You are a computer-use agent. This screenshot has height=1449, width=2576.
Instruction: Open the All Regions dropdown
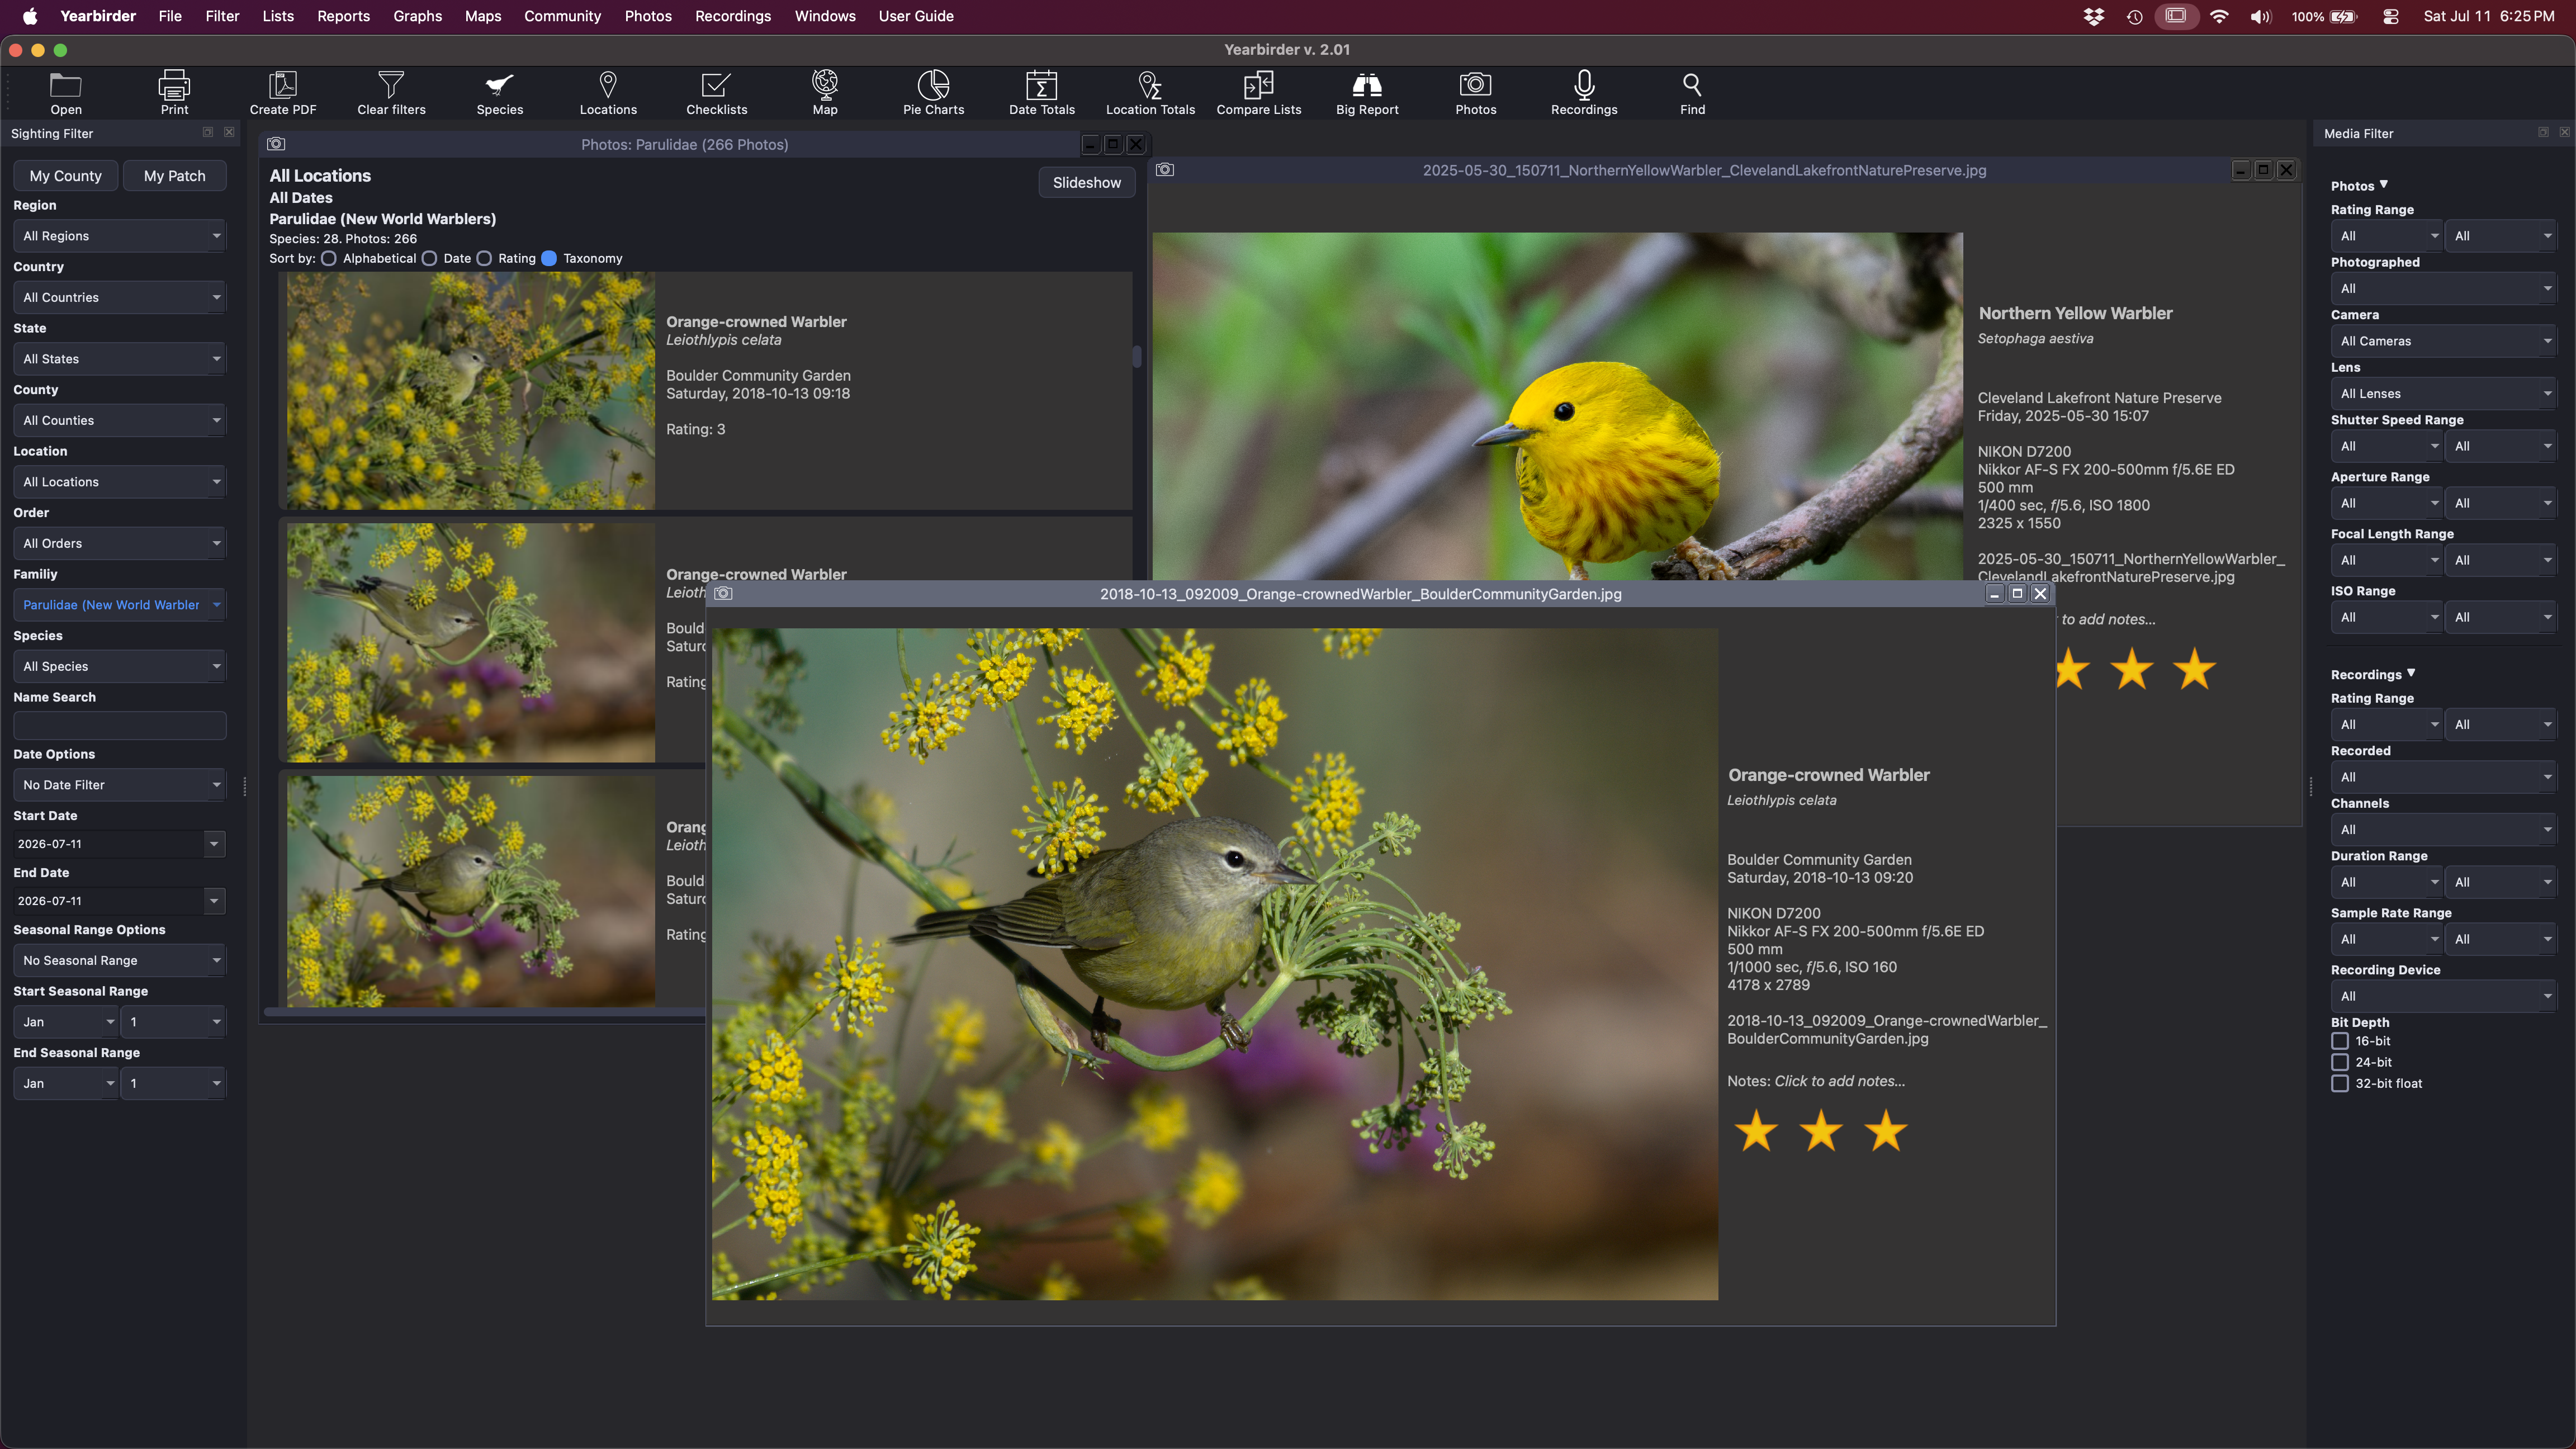pos(120,236)
